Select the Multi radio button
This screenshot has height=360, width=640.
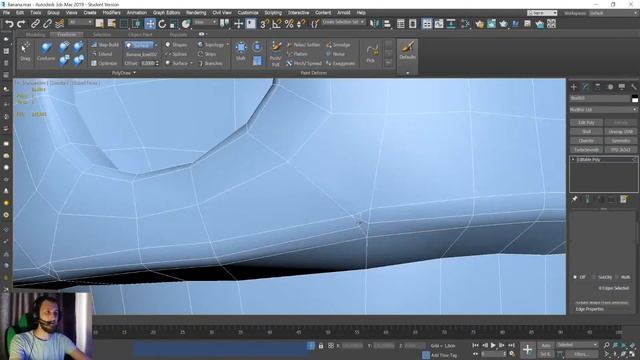(x=617, y=277)
